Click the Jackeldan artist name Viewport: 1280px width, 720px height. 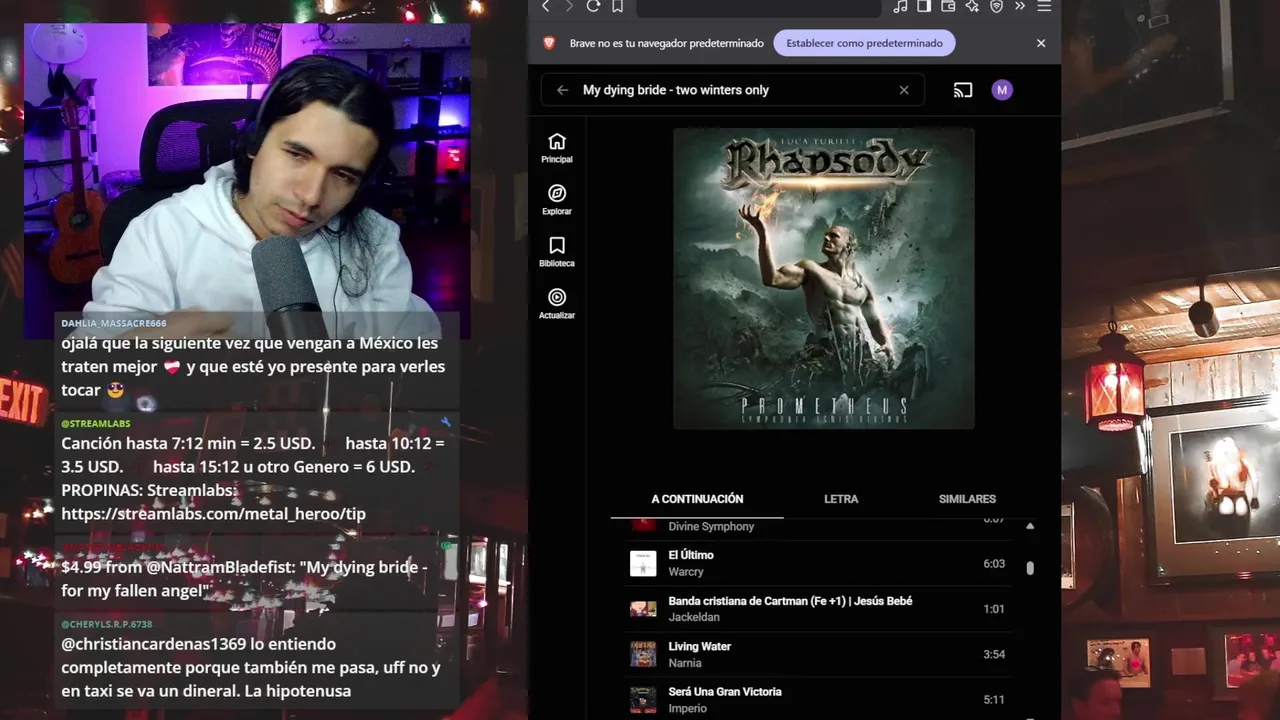(x=694, y=617)
